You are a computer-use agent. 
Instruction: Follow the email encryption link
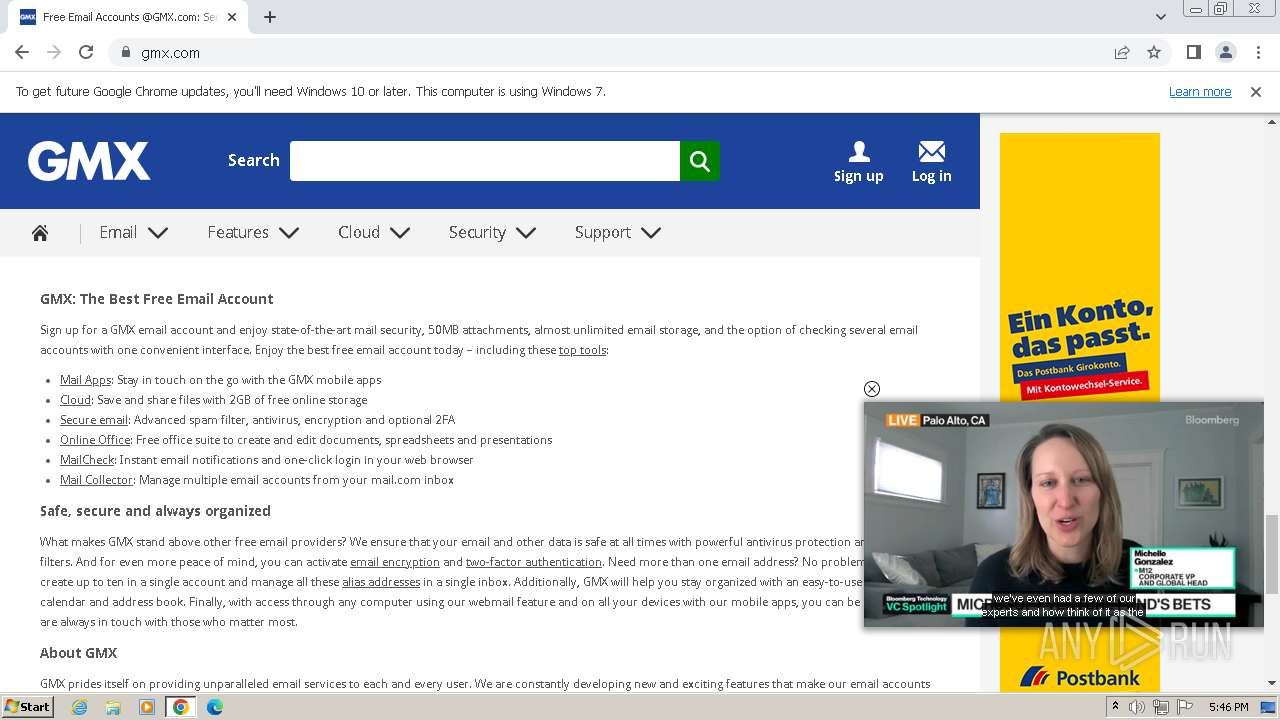395,562
